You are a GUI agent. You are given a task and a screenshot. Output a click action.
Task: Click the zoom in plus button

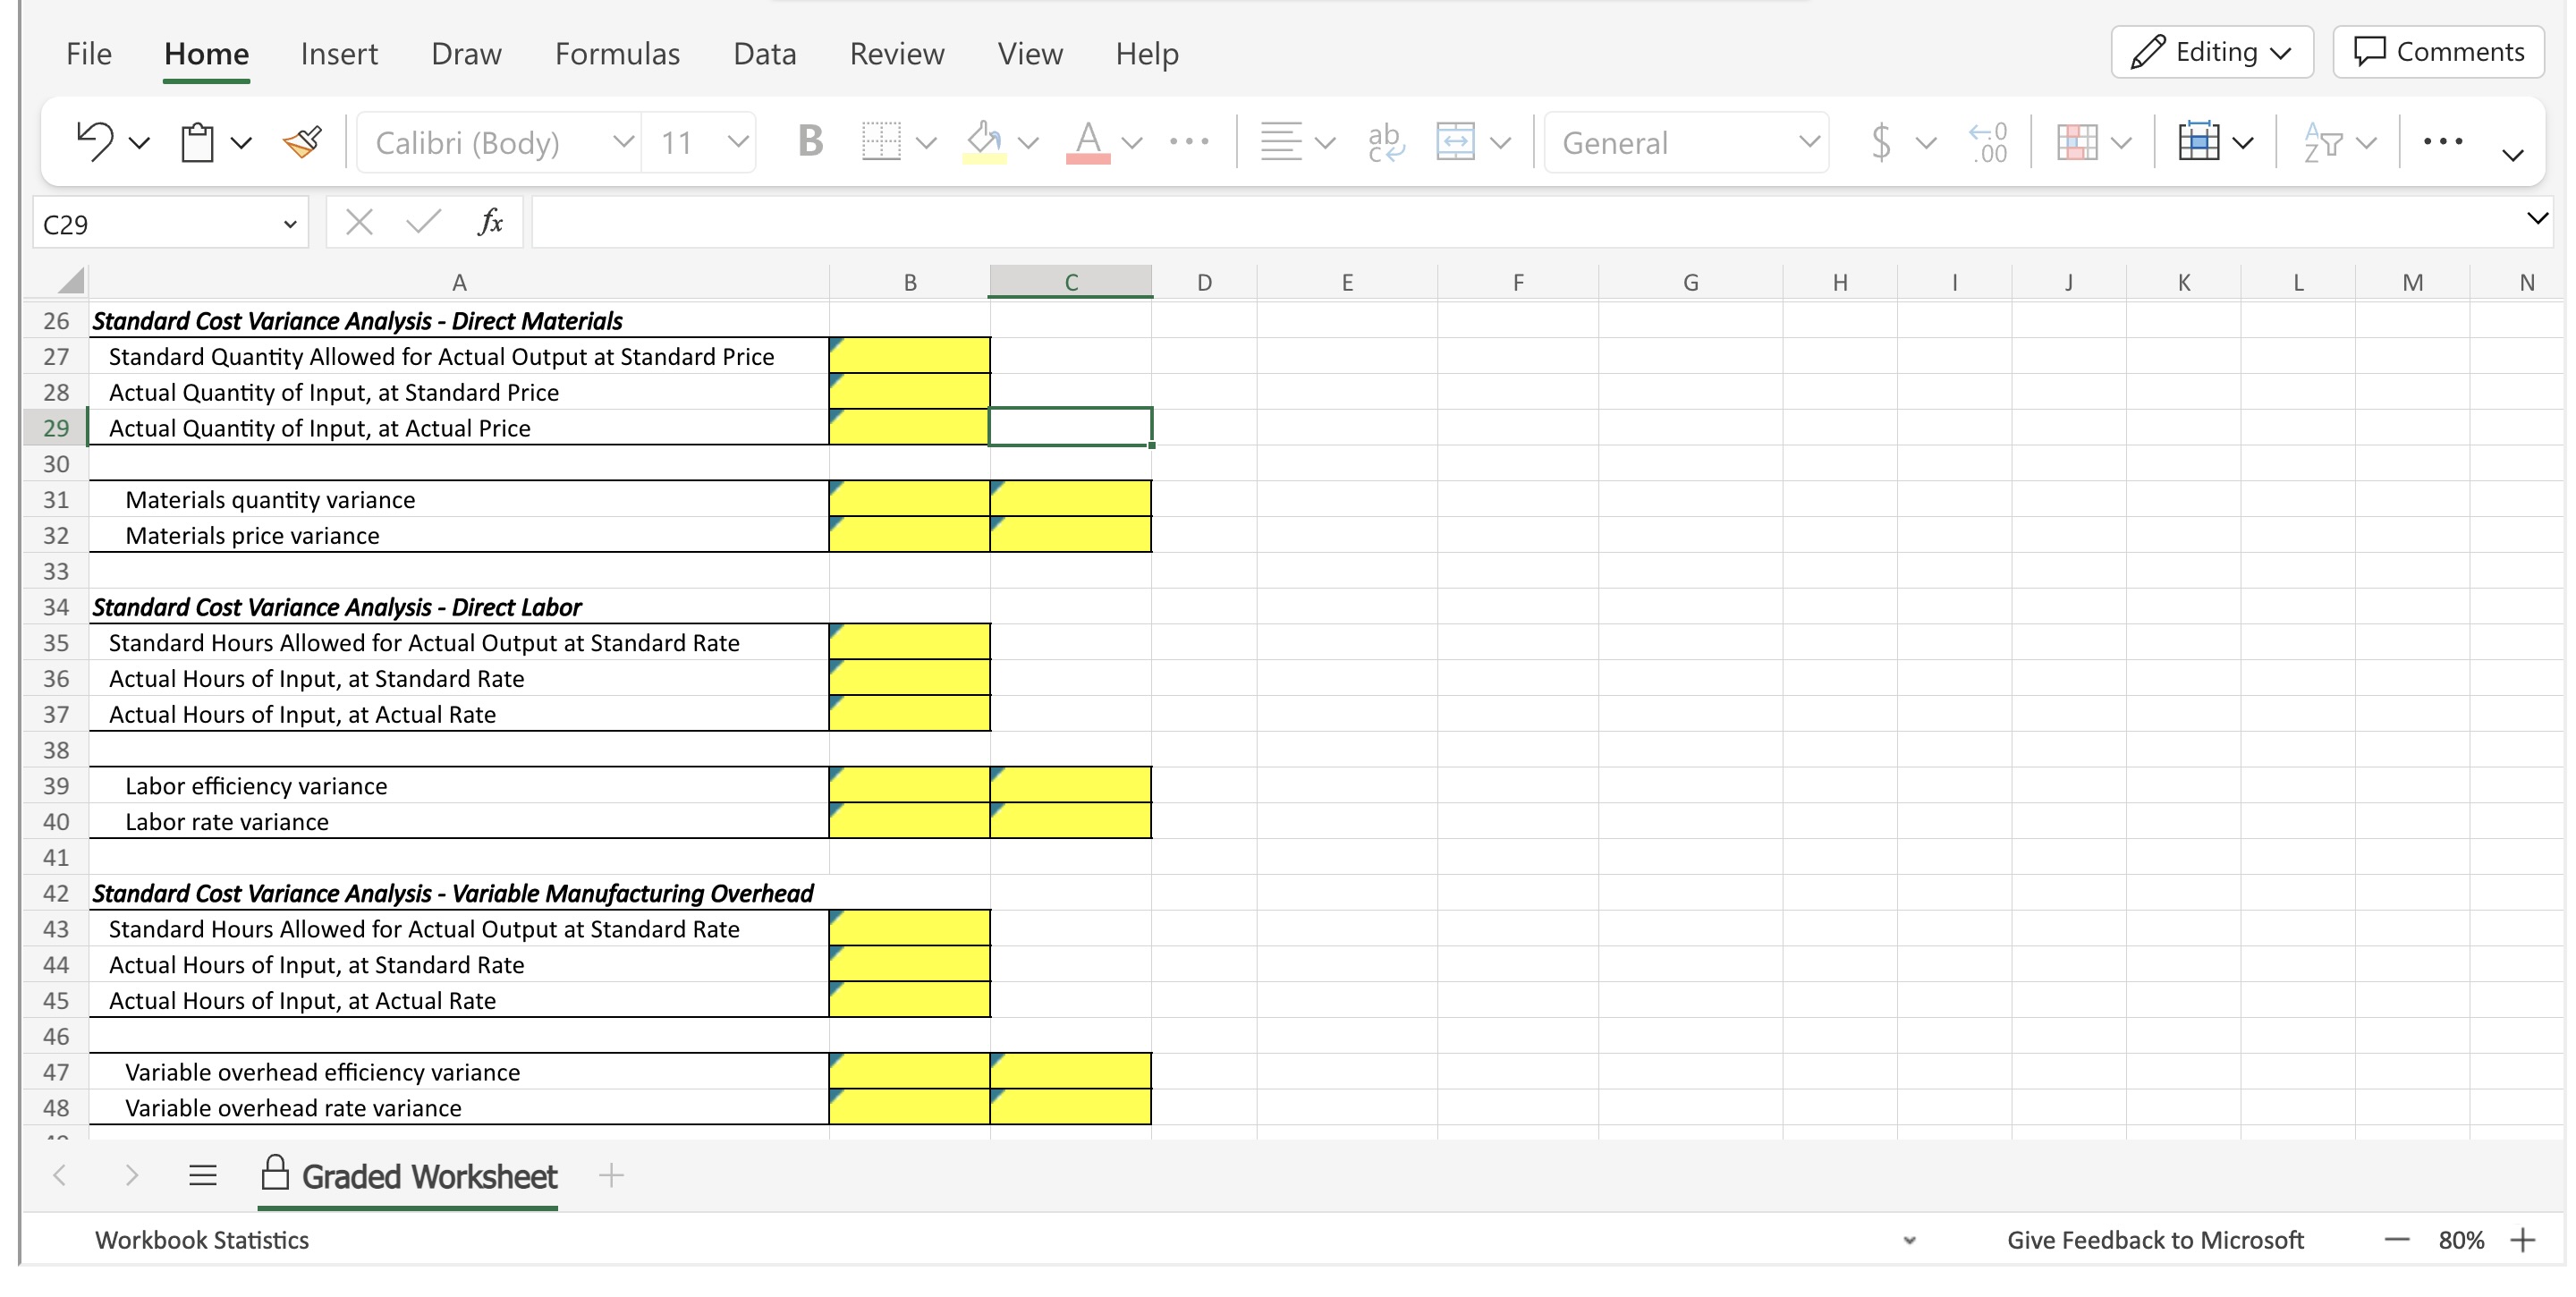tap(2523, 1240)
